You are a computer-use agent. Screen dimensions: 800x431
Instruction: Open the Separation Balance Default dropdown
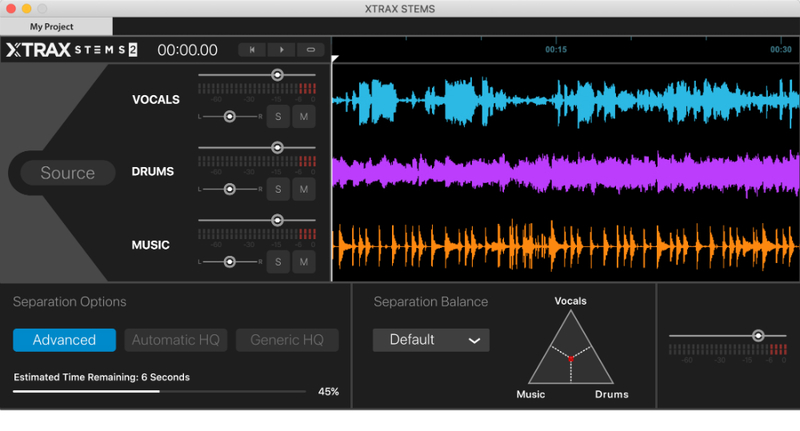[431, 340]
